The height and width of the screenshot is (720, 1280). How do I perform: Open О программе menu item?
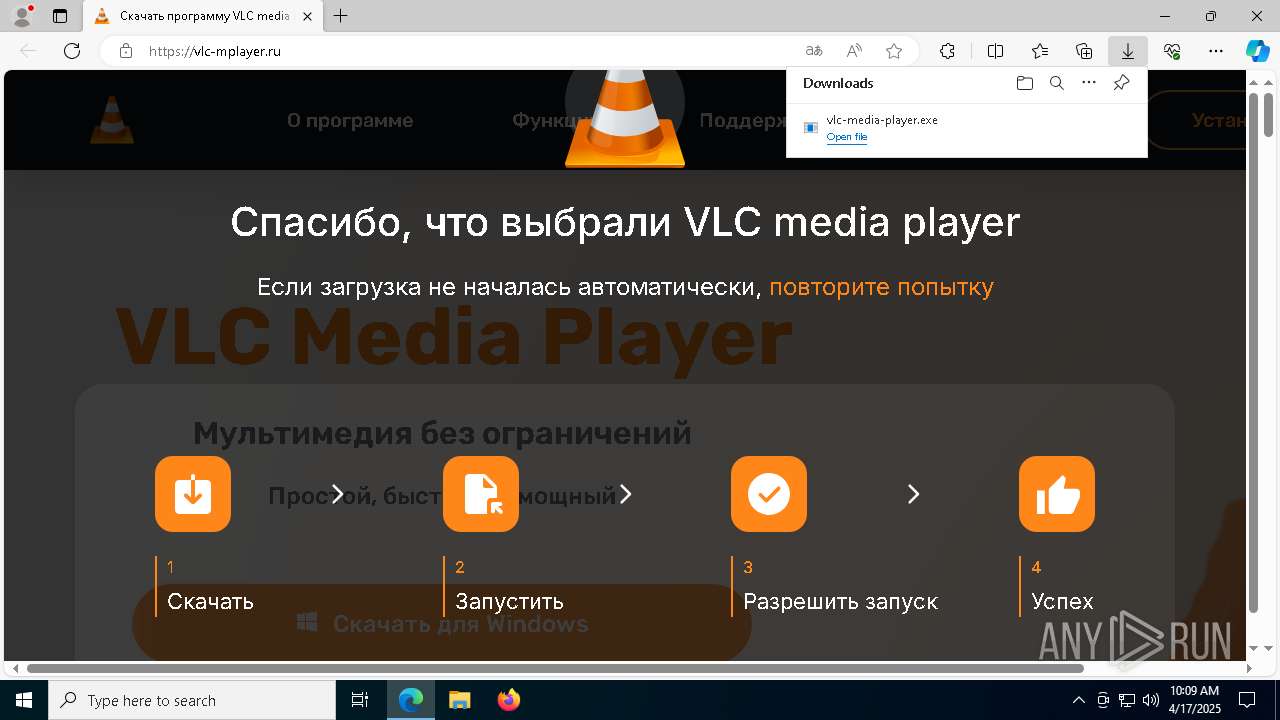click(350, 121)
